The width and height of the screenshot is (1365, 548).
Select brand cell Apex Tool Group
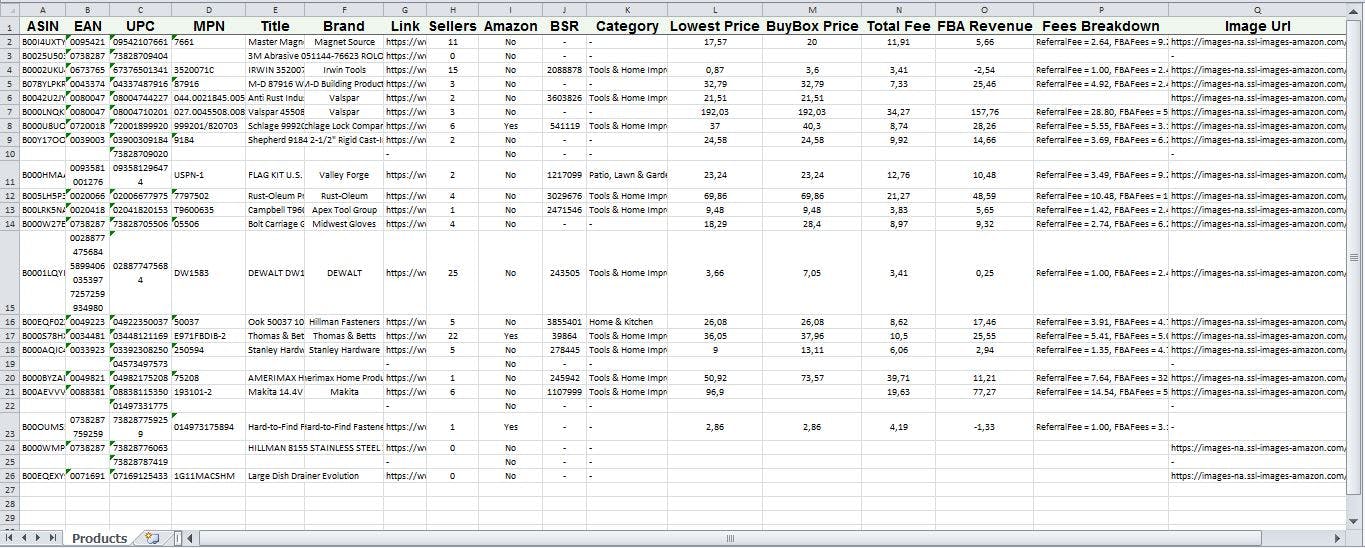344,210
